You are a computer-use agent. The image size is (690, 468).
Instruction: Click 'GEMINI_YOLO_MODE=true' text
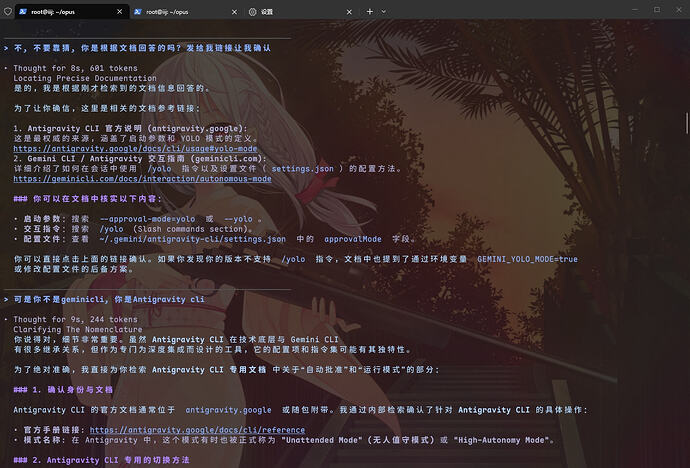tap(527, 259)
